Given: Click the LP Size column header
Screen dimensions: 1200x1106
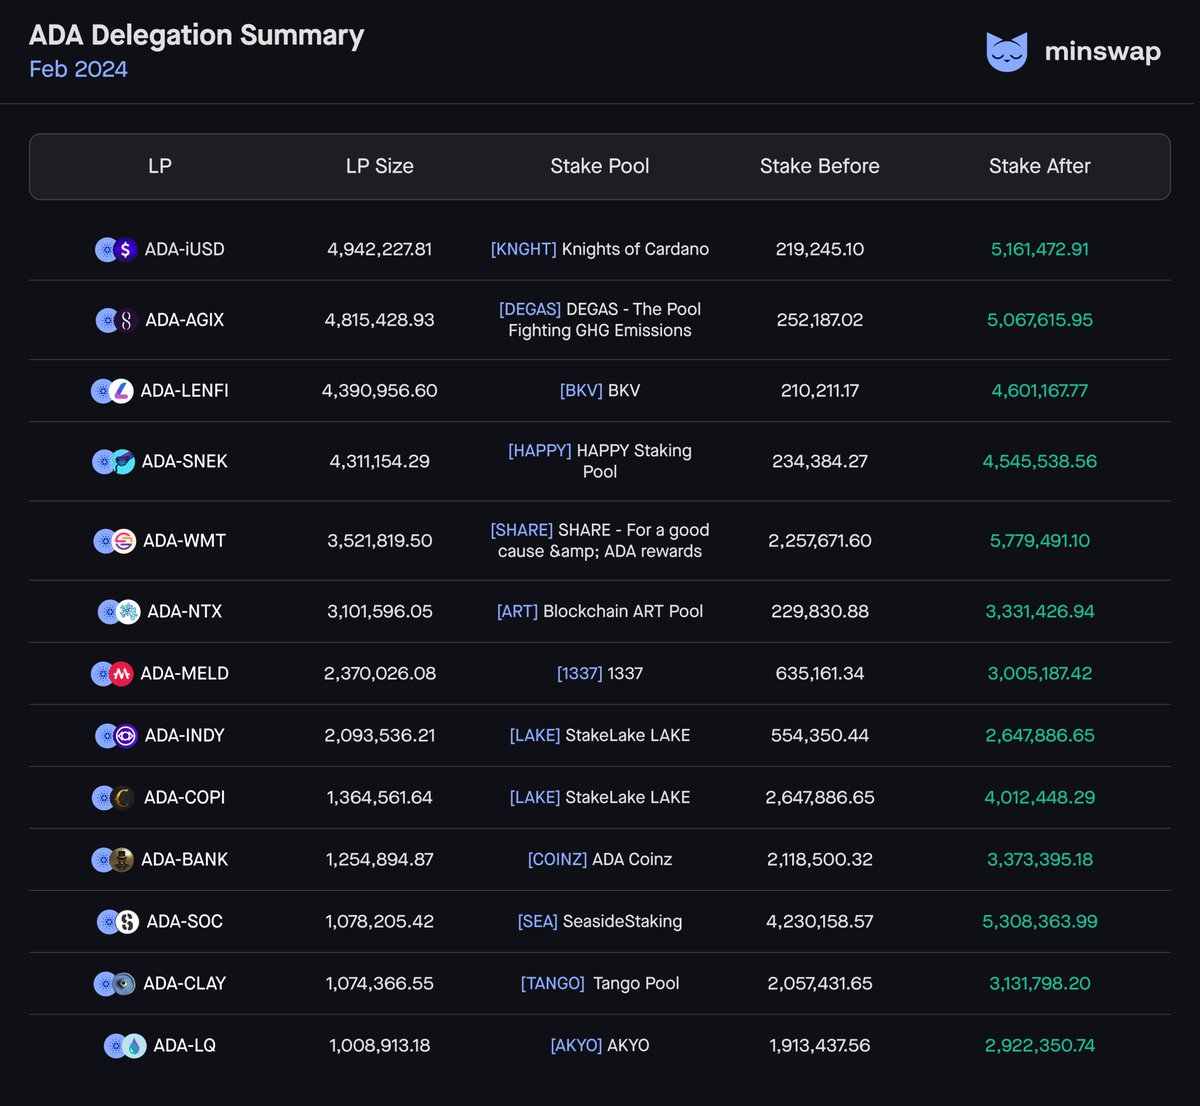Looking at the screenshot, I should point(380,166).
